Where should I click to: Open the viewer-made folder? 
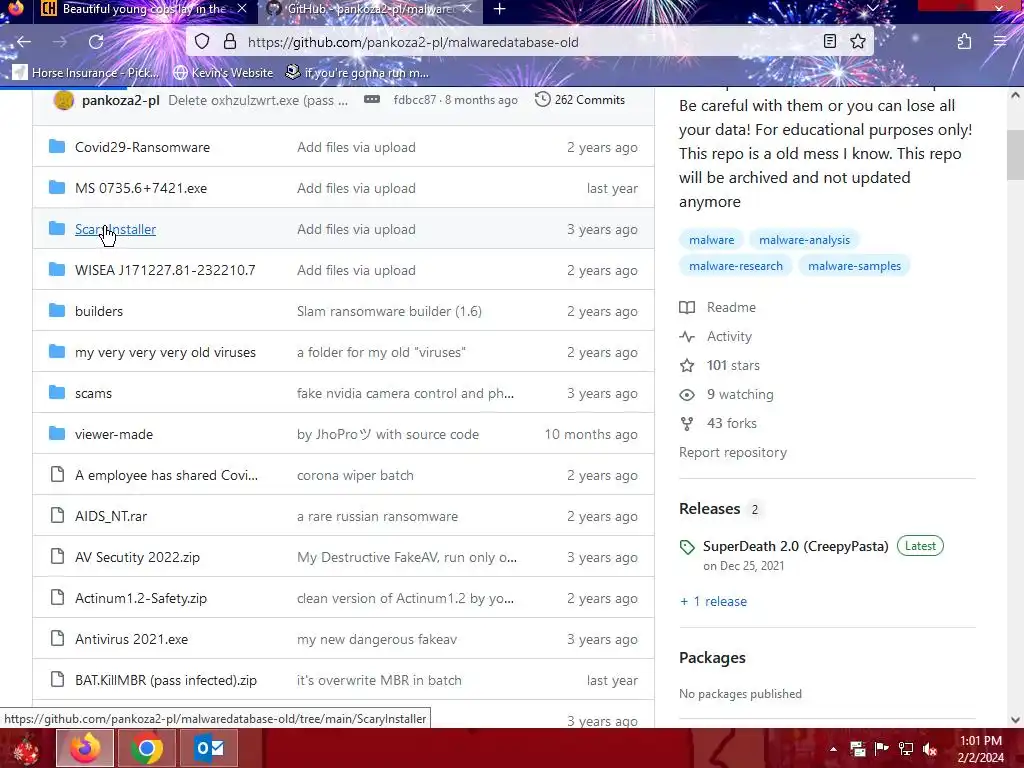point(114,434)
